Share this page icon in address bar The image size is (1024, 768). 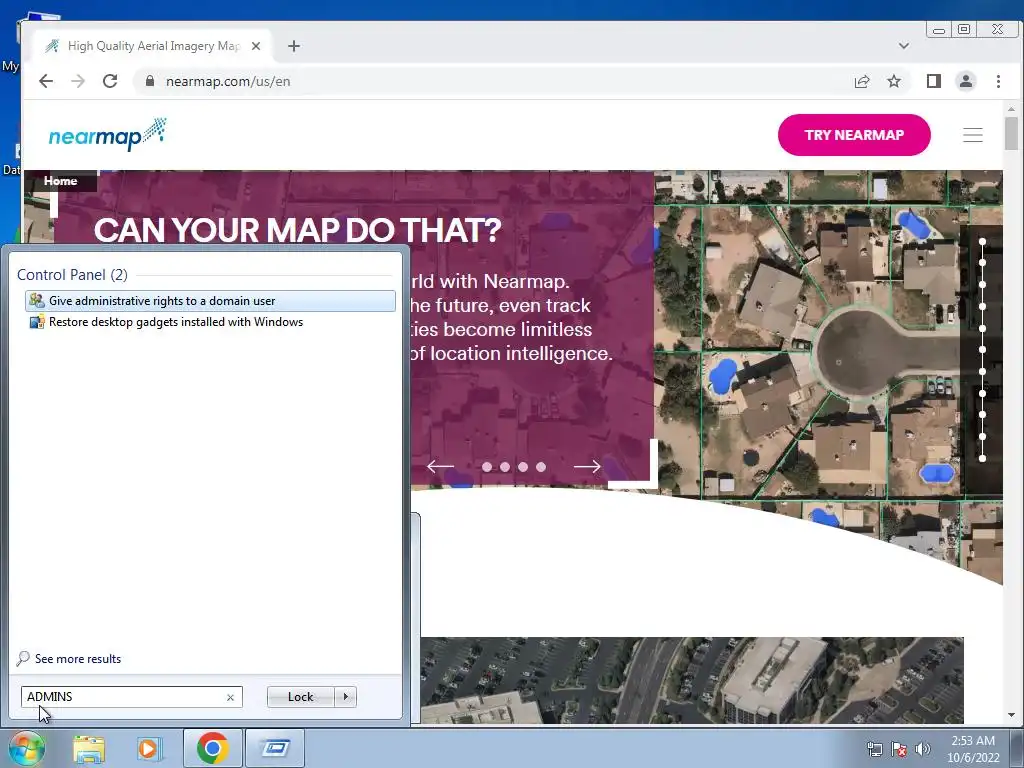[862, 81]
